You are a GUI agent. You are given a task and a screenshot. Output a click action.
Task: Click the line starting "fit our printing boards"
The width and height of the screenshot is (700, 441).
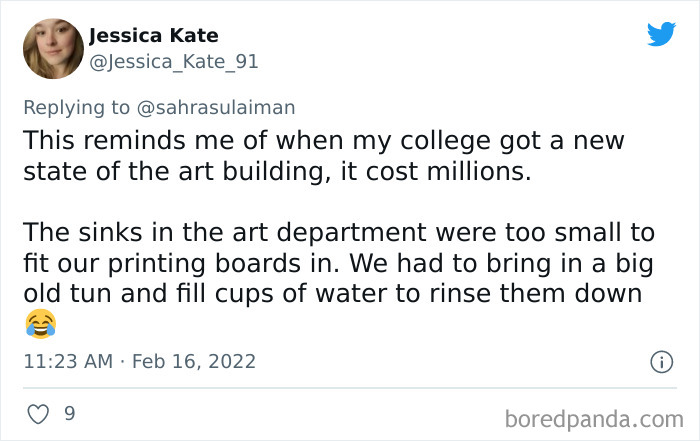[x=337, y=264]
